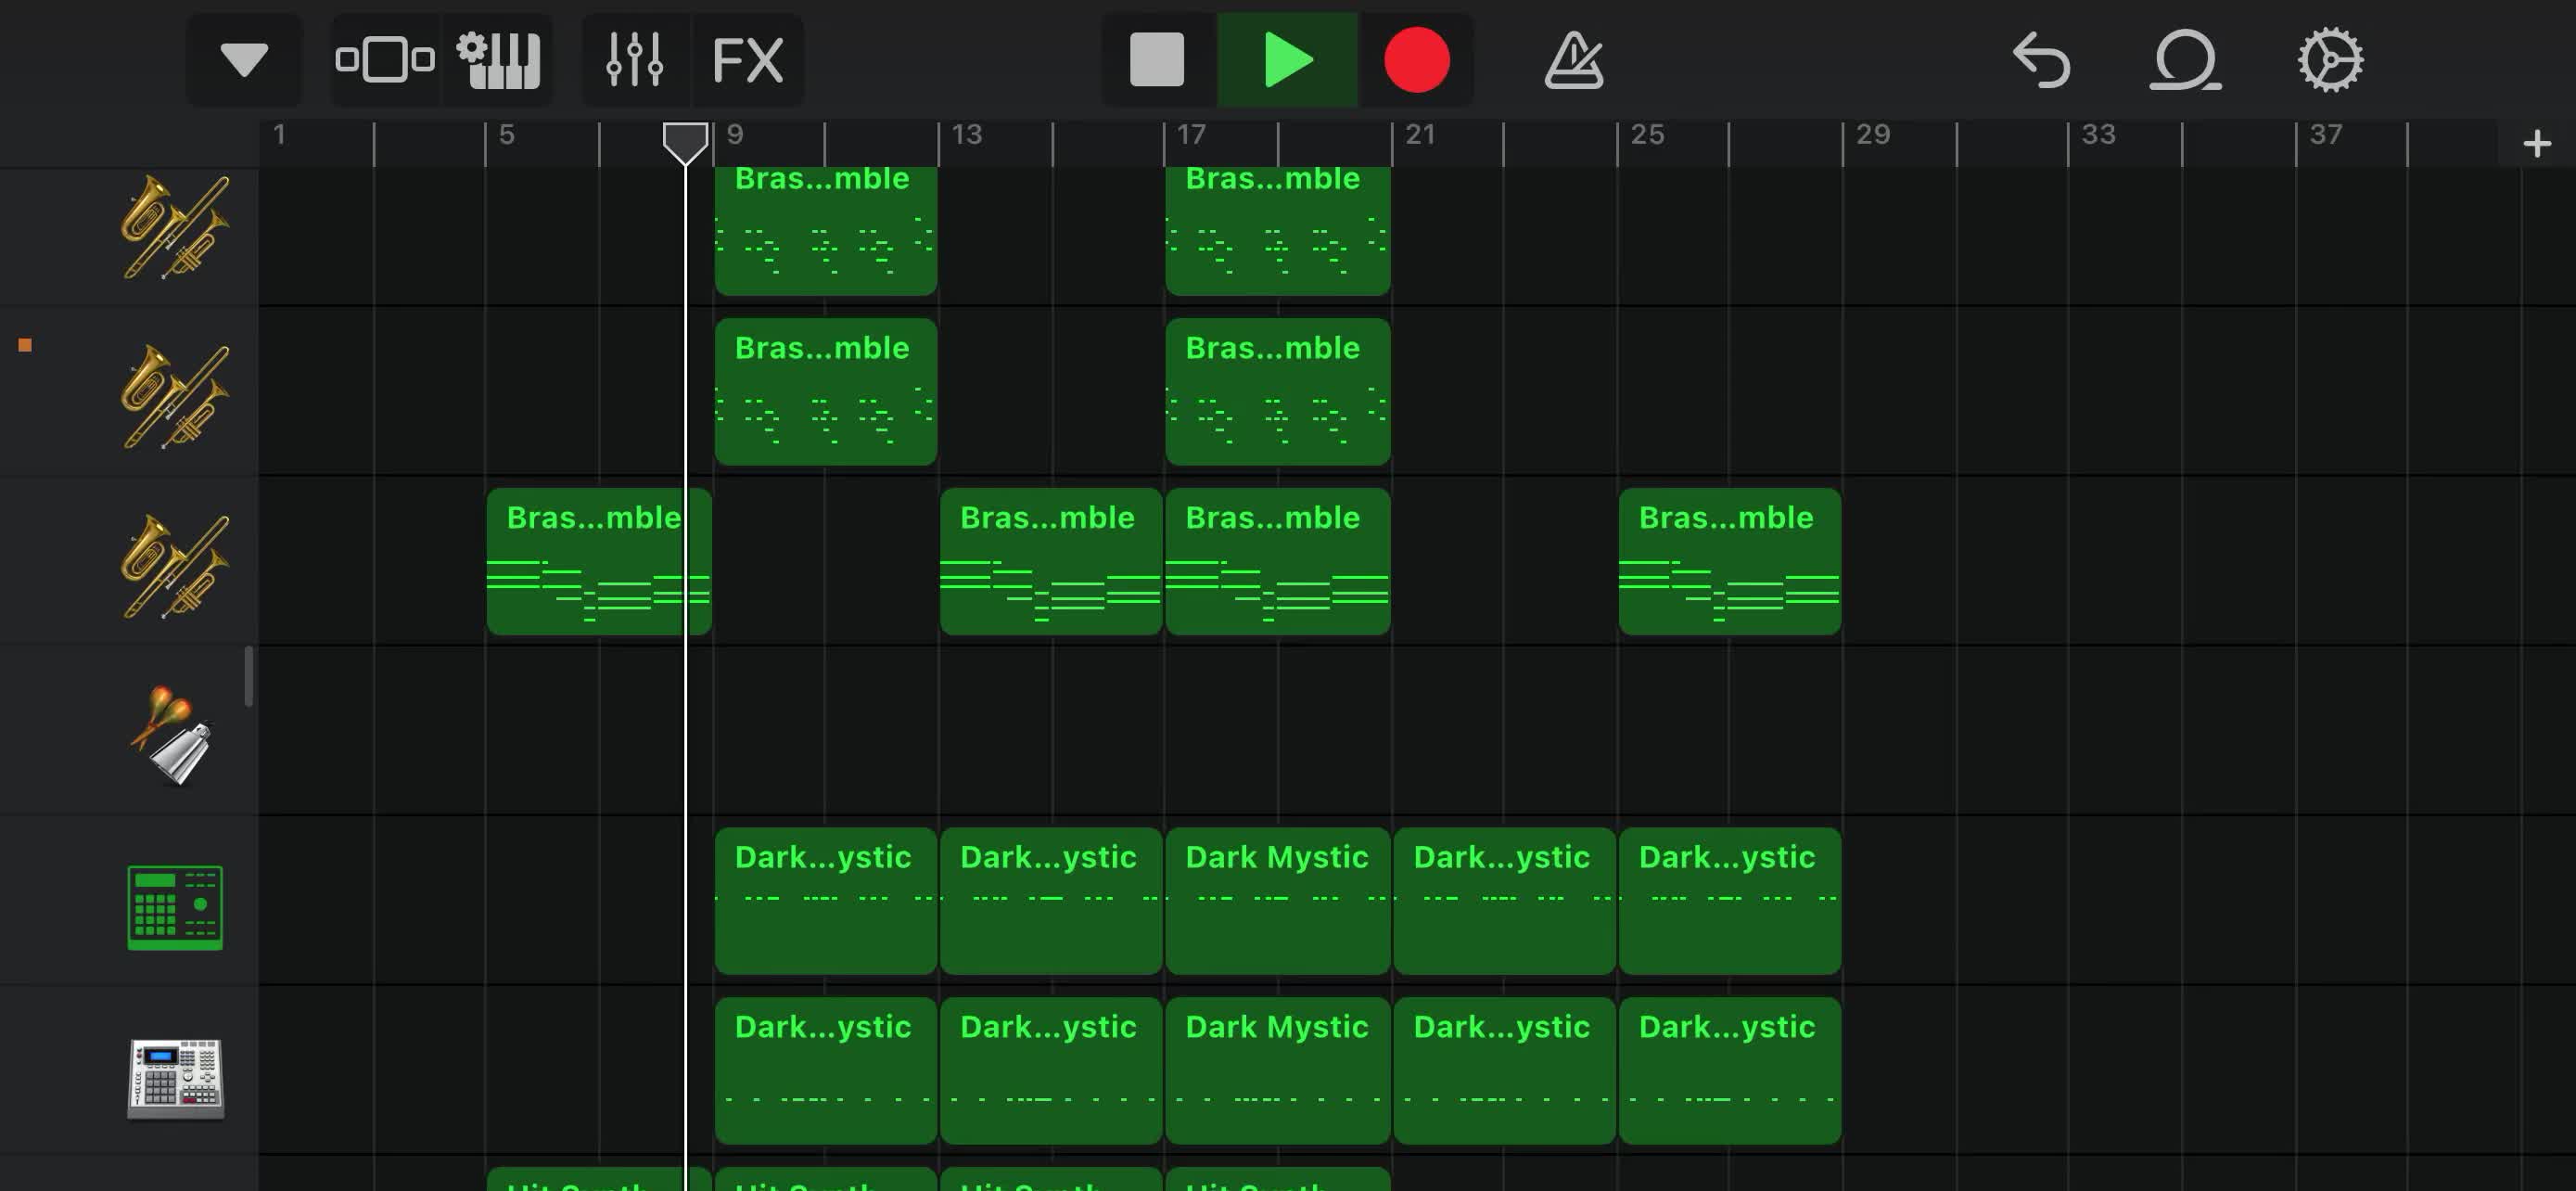Viewport: 2576px width, 1191px height.
Task: Grab the track header panel handle
Action: (249, 676)
